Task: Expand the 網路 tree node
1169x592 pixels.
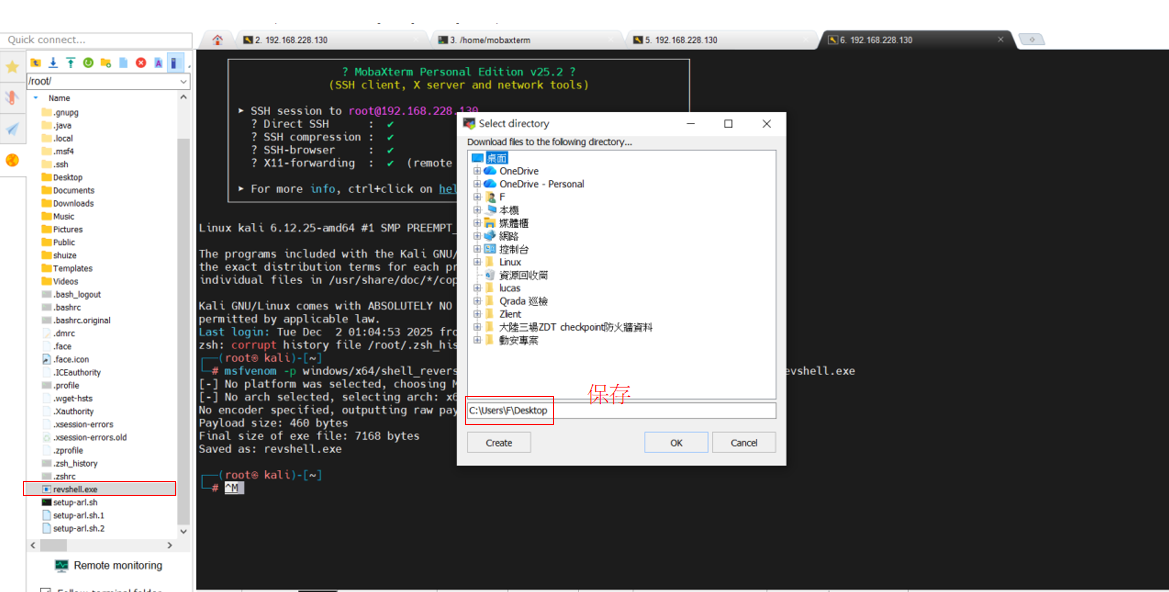Action: click(x=477, y=236)
